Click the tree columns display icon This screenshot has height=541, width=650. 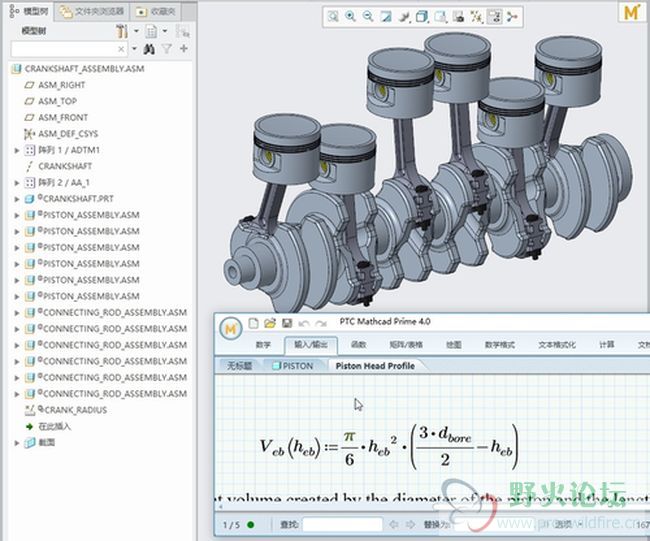[x=151, y=32]
